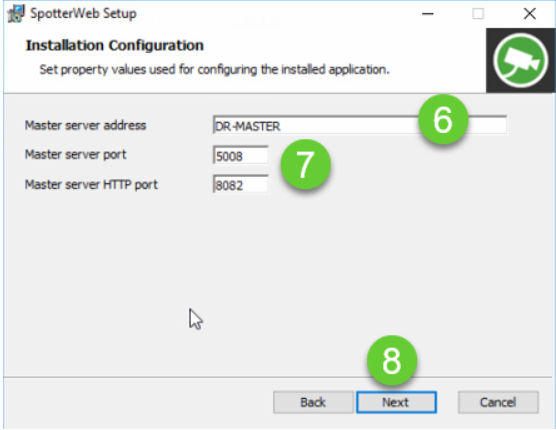
Task: Click the 'Master server address' label
Action: click(x=85, y=125)
